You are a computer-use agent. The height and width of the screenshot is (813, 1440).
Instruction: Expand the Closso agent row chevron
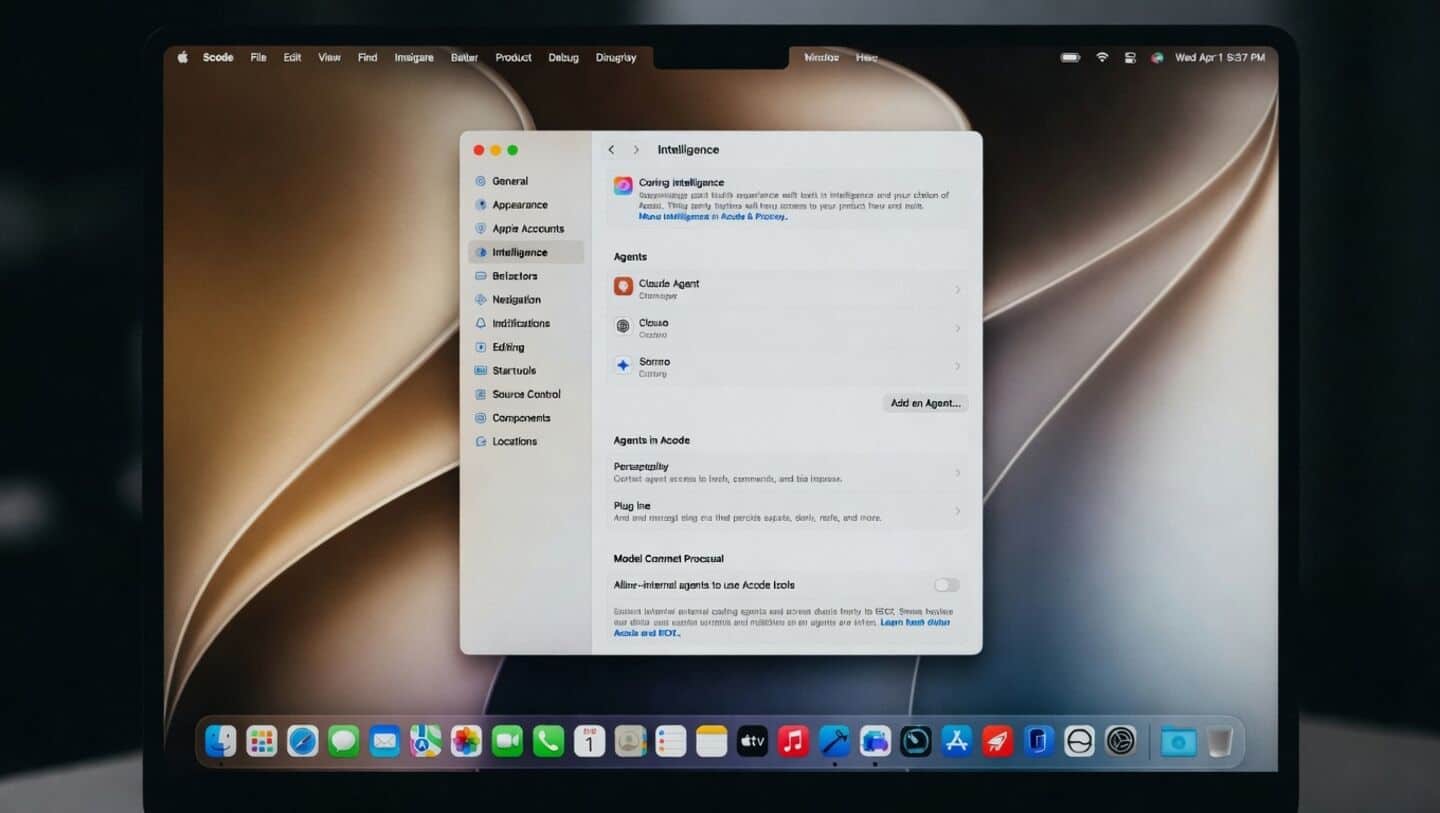click(x=957, y=328)
